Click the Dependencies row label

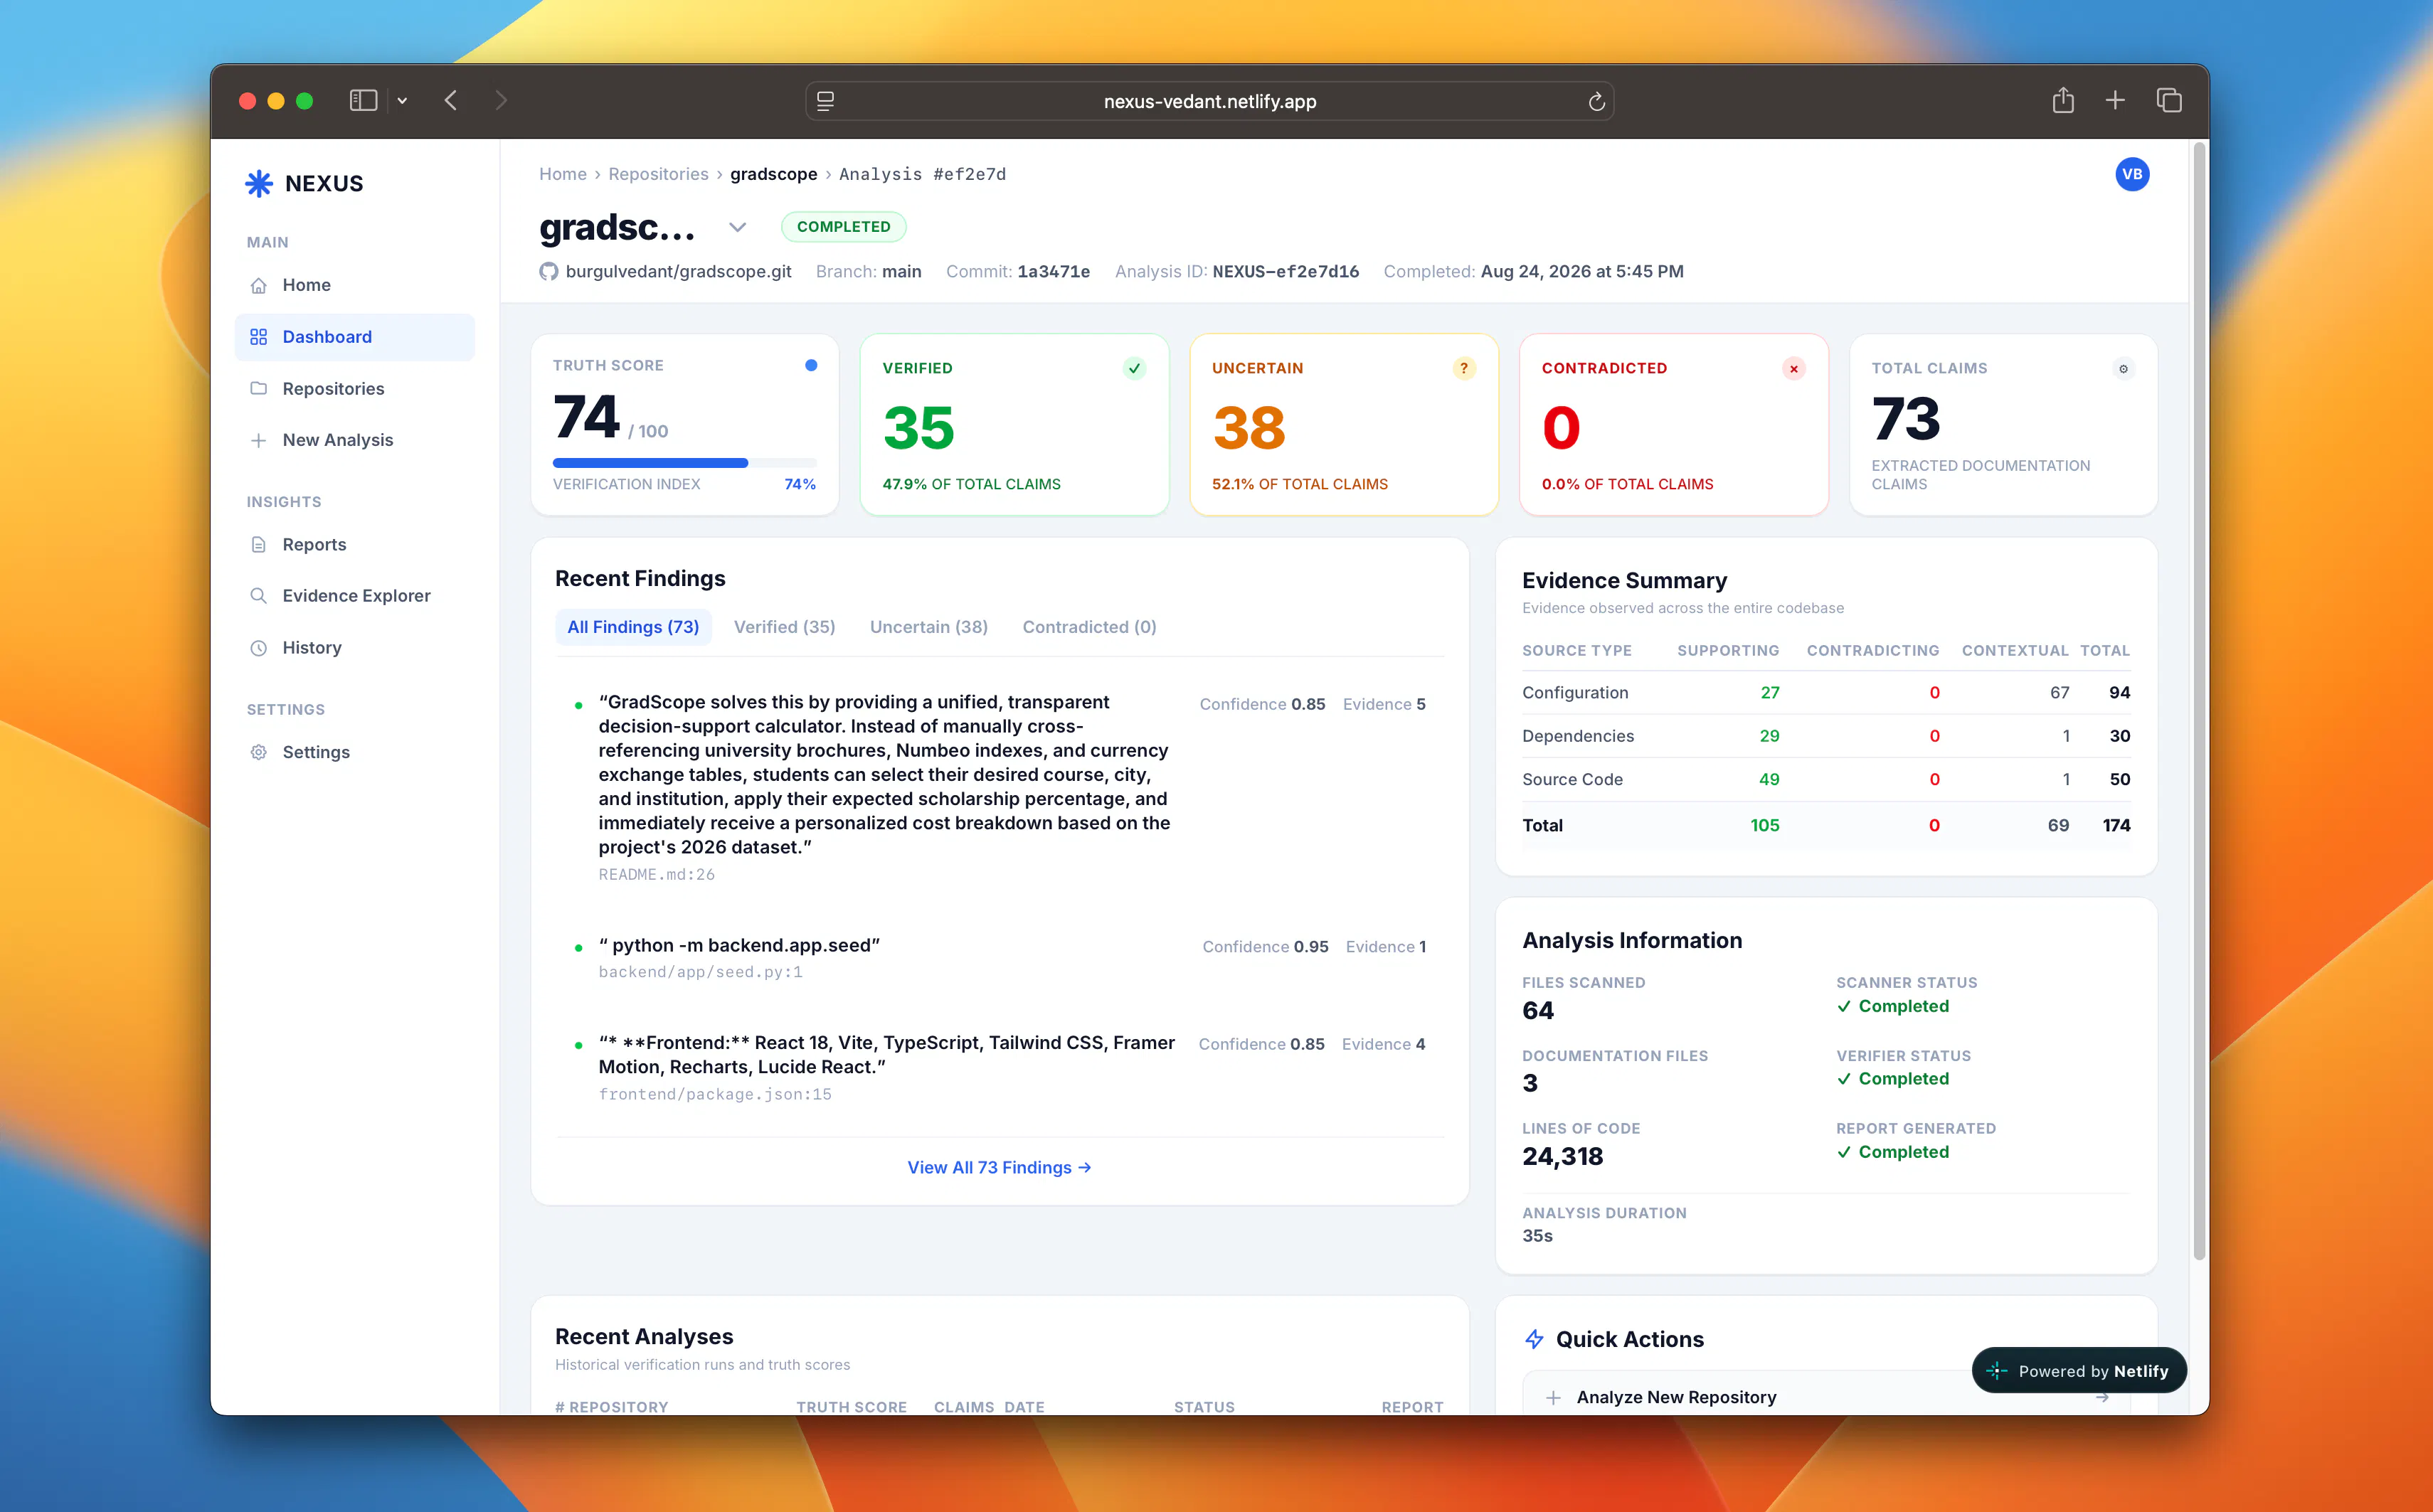1578,736
